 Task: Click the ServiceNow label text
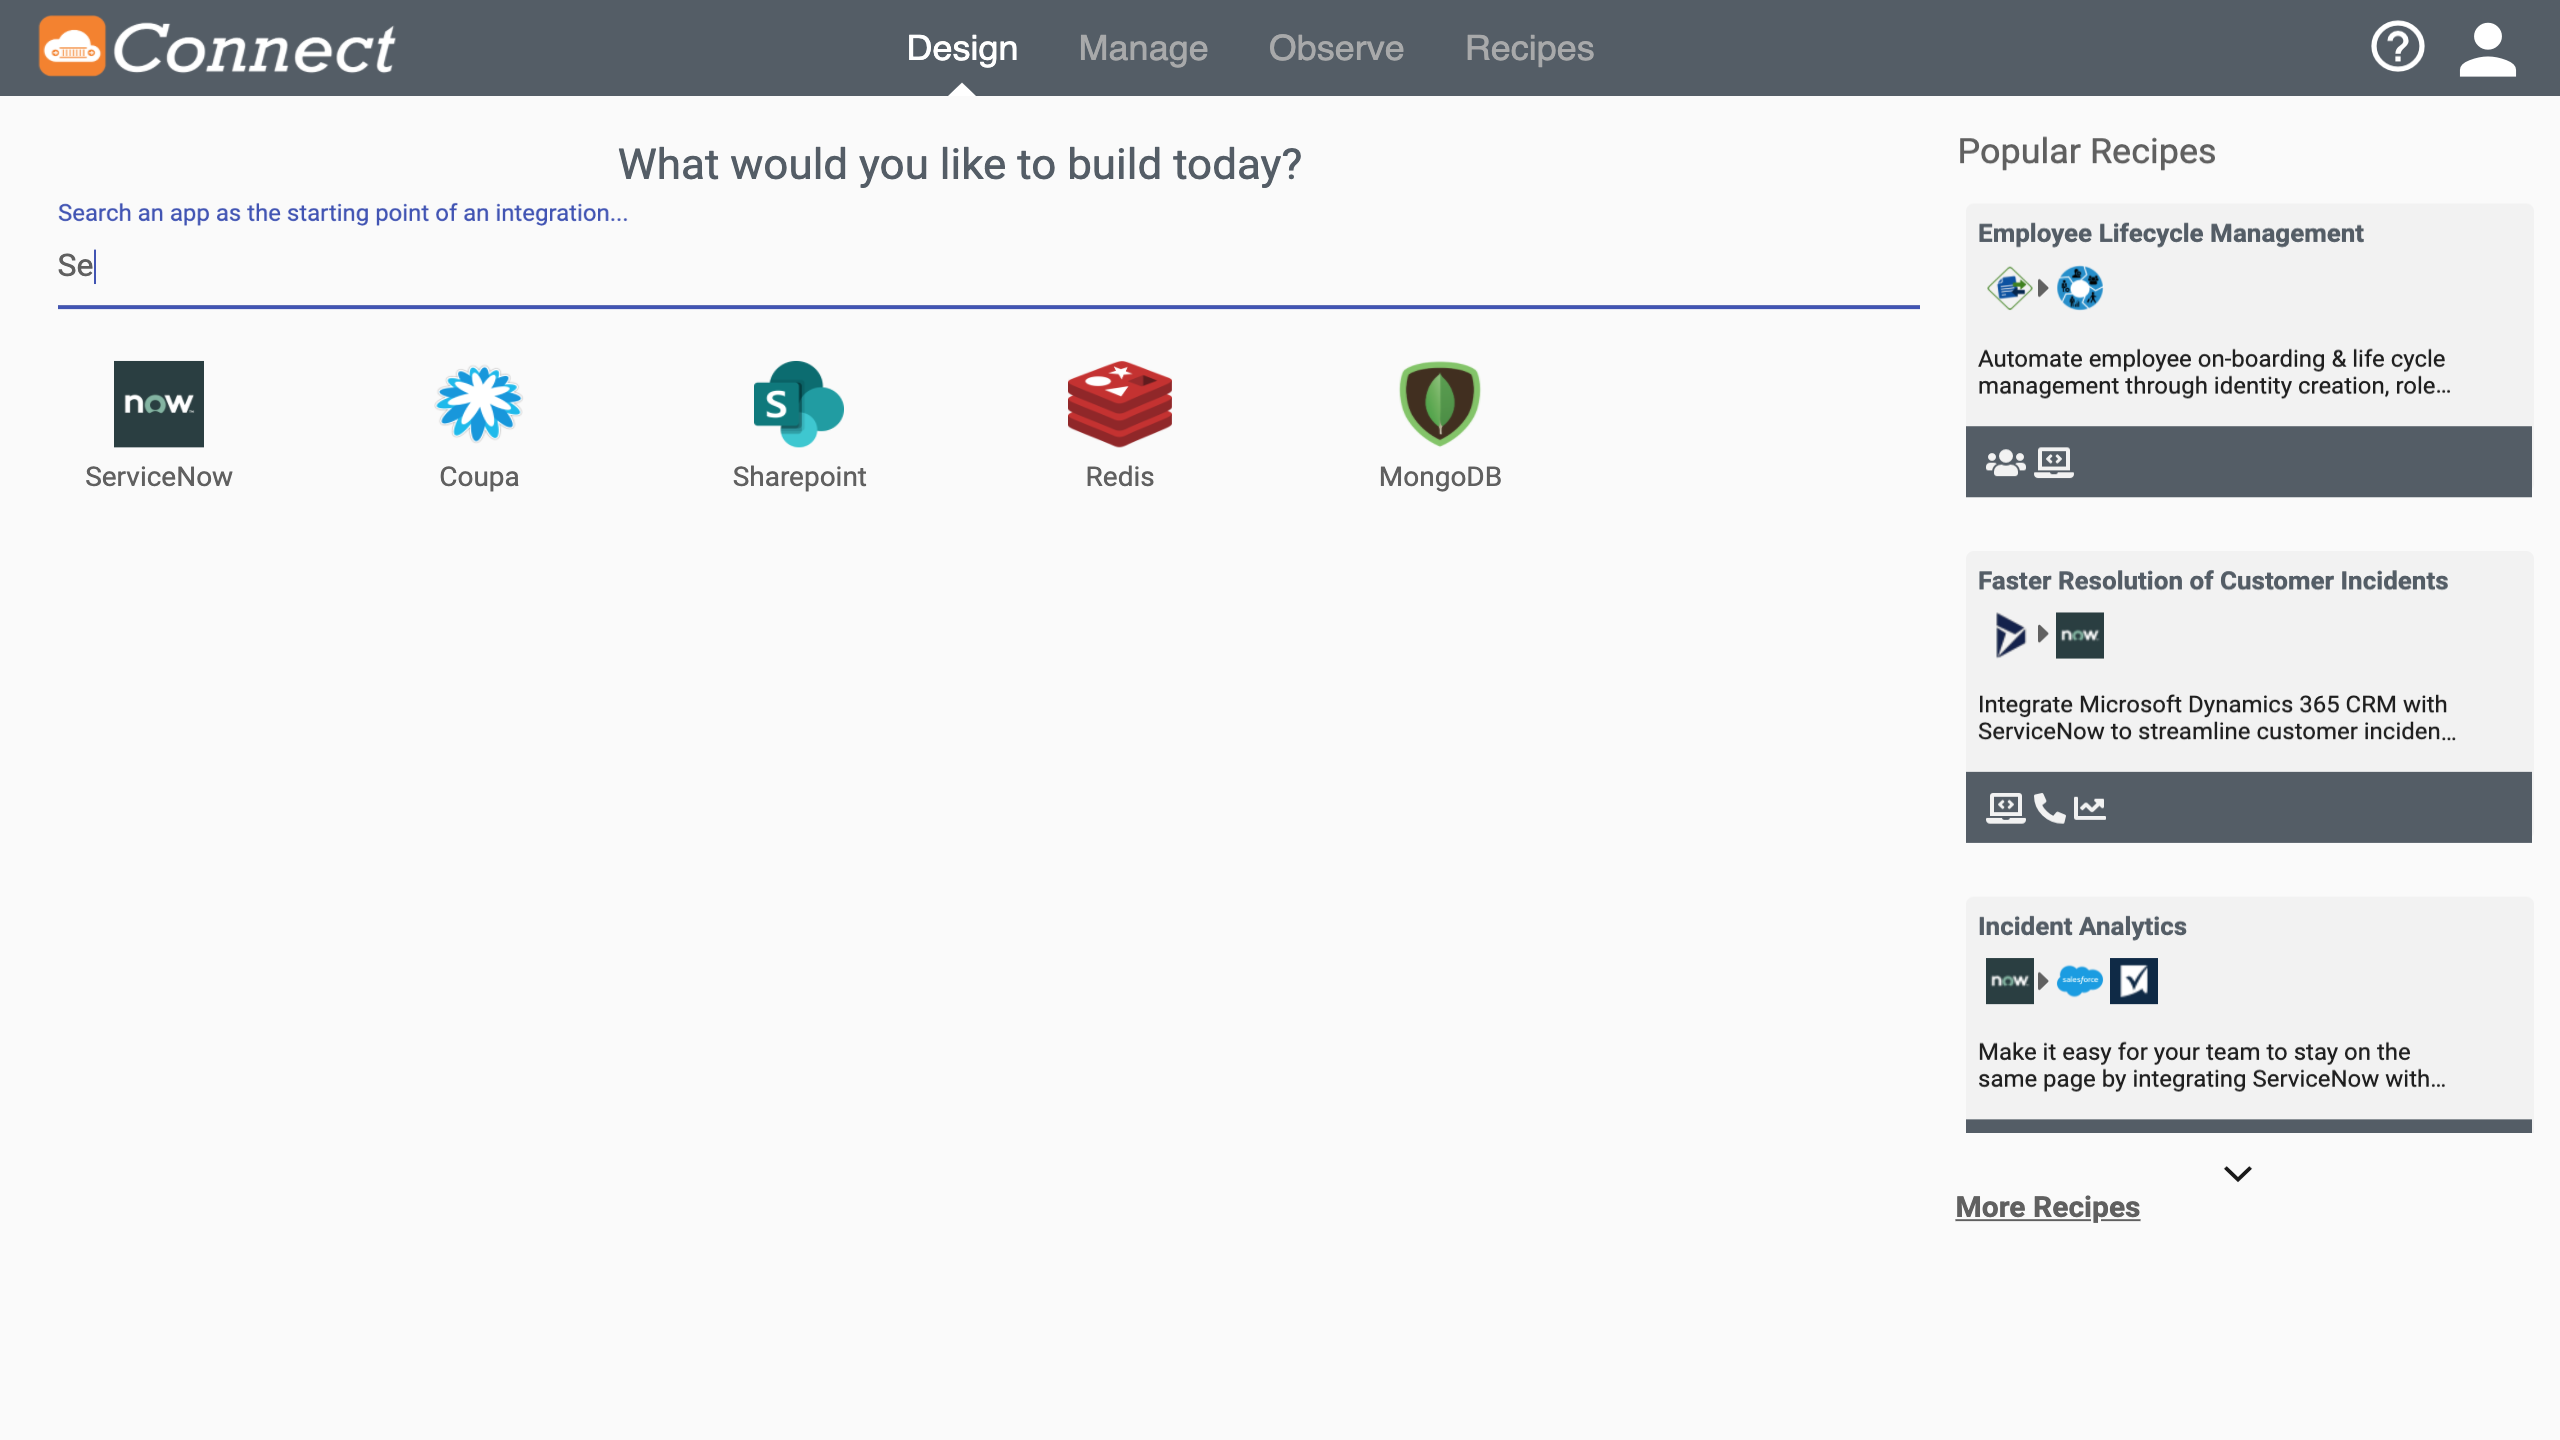[159, 477]
